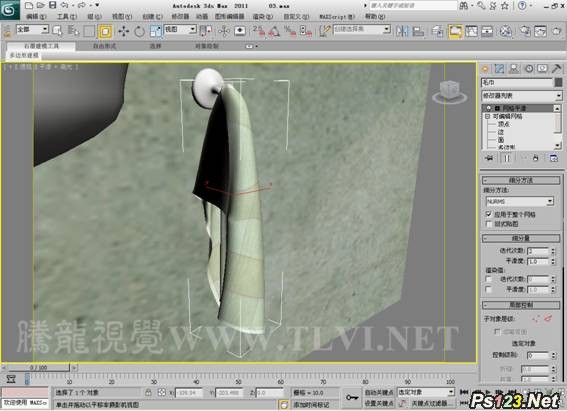Switch to the 对象绘制 ribbon tab
This screenshot has width=567, height=411.
click(x=207, y=46)
